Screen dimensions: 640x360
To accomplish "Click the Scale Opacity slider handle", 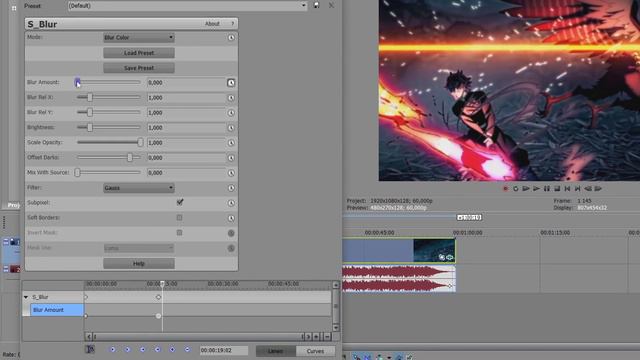I will tap(140, 142).
